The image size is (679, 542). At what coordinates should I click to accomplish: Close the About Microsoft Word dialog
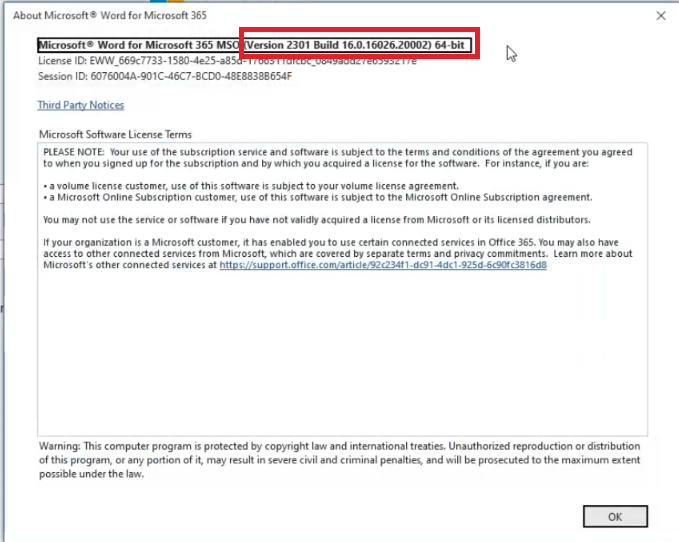point(661,16)
